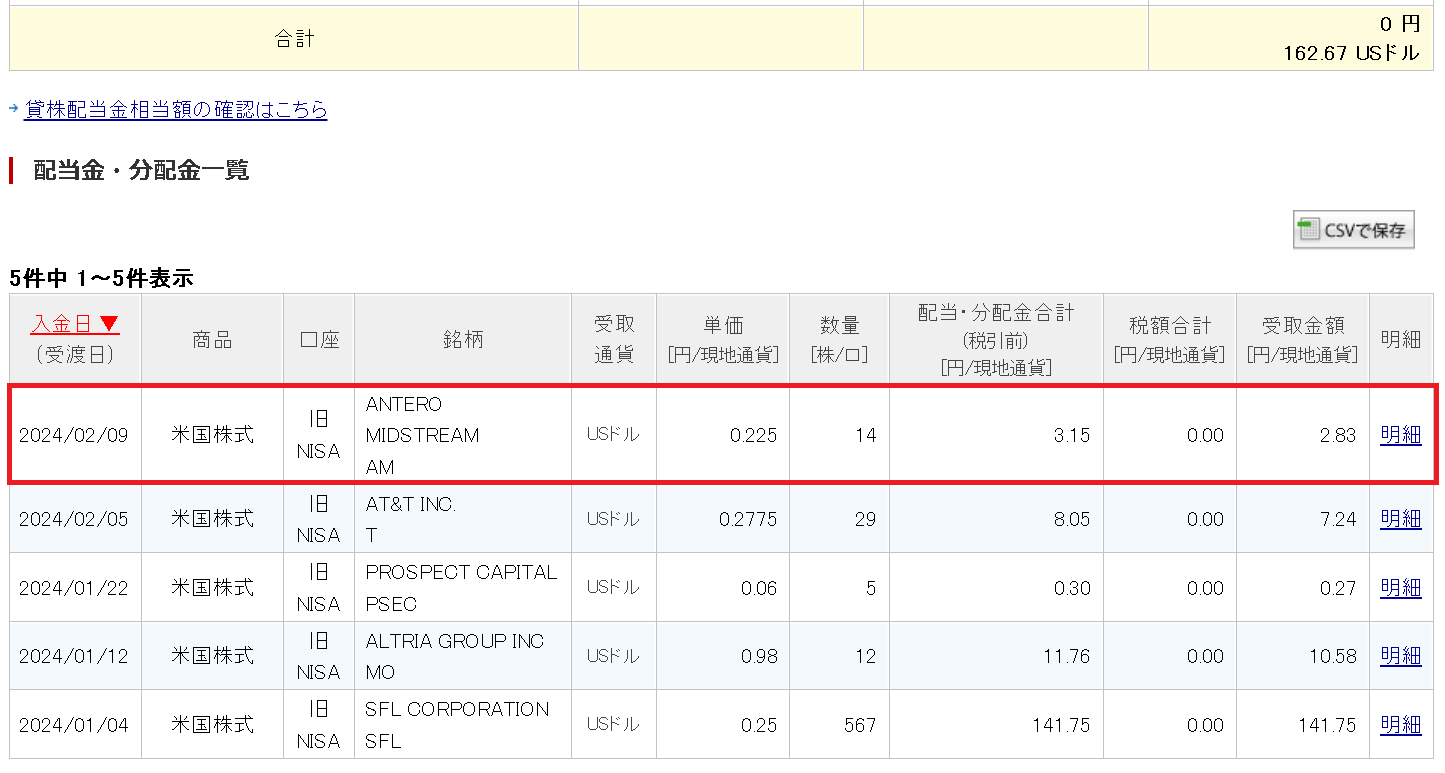The width and height of the screenshot is (1445, 773).
Task: Click the 5件中 1～5件表示 count text
Action: coord(101,278)
